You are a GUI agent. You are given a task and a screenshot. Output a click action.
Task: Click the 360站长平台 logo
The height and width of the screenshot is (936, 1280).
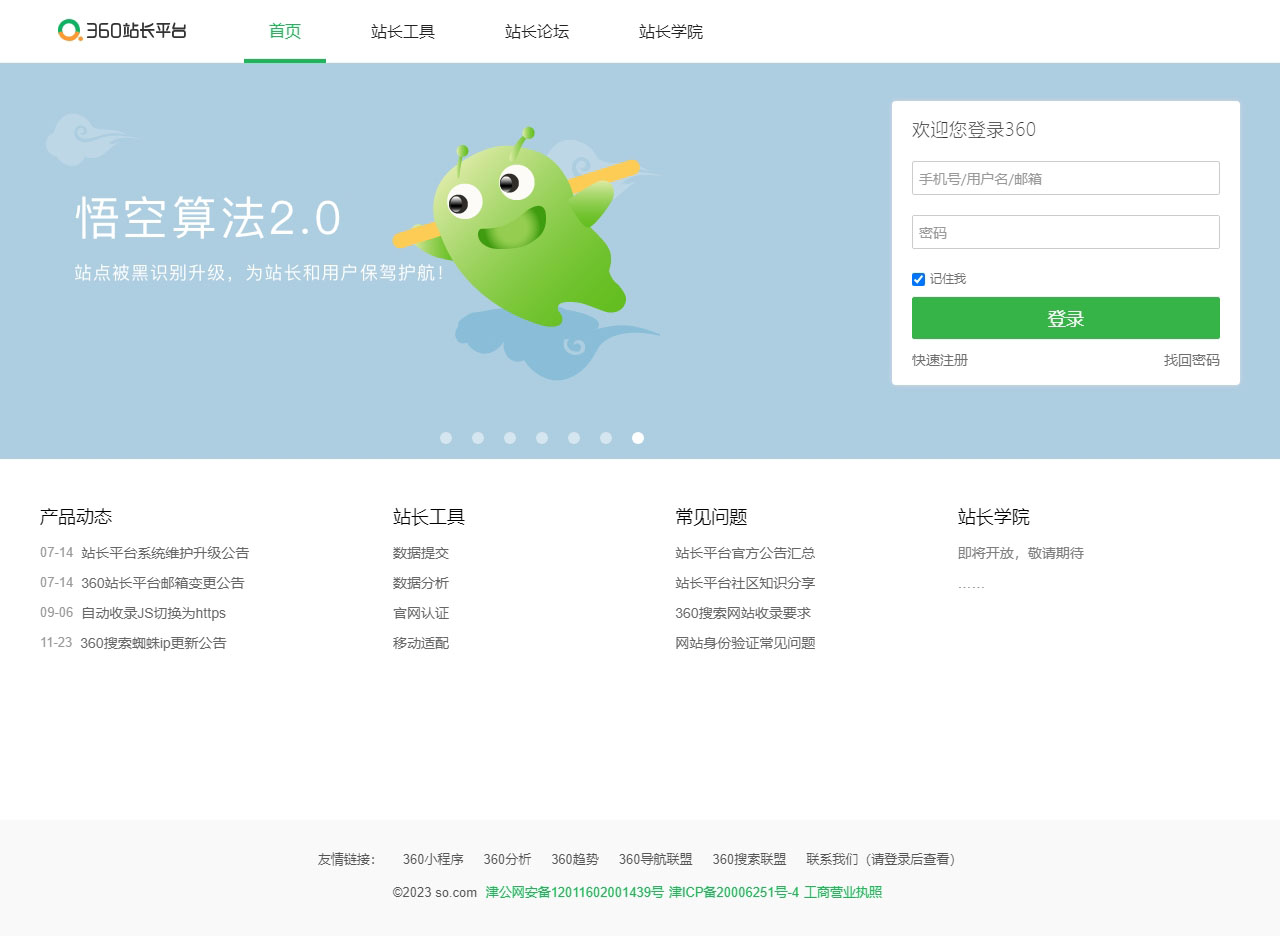point(122,31)
